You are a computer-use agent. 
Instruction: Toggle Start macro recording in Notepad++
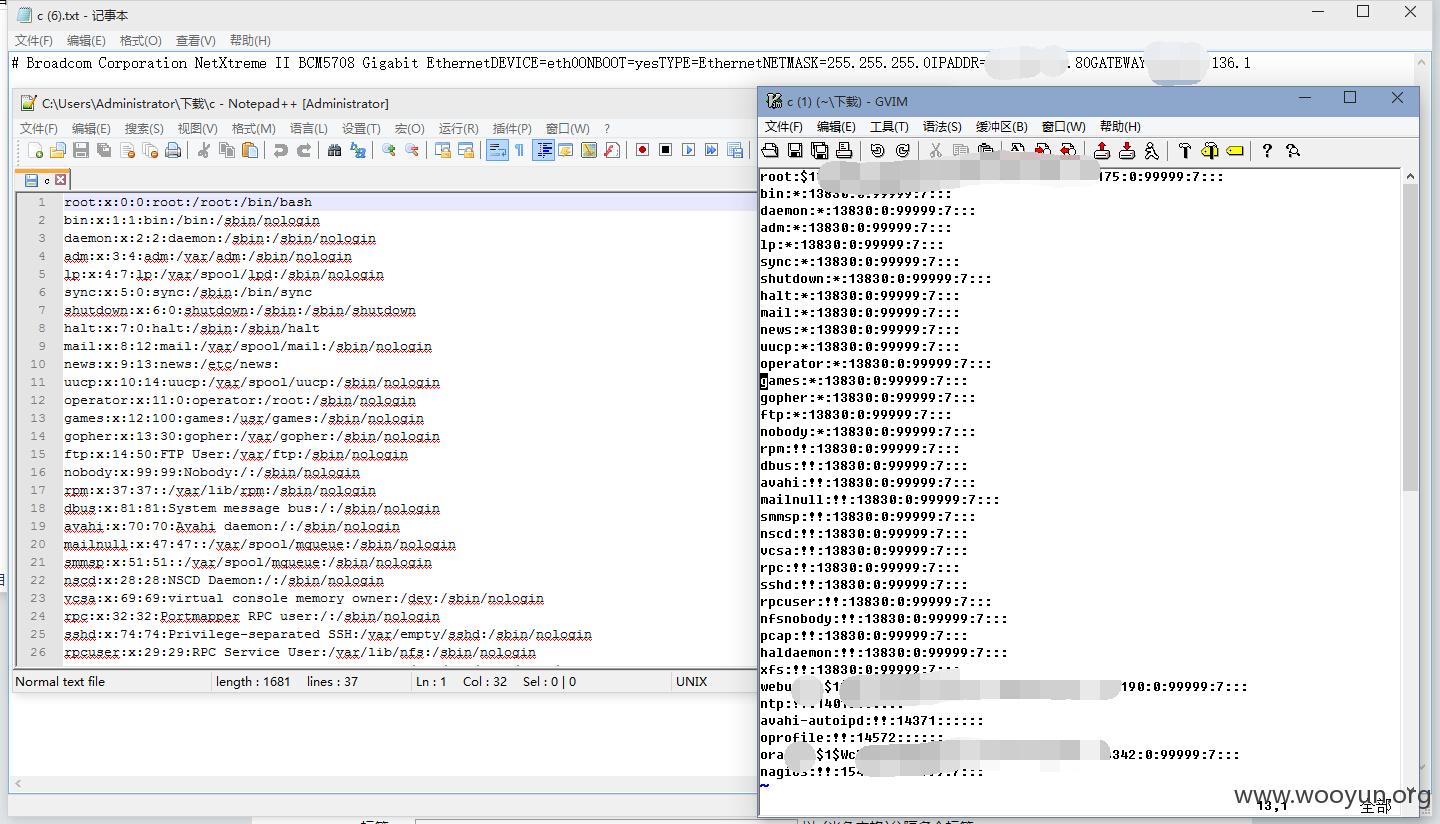(x=642, y=150)
